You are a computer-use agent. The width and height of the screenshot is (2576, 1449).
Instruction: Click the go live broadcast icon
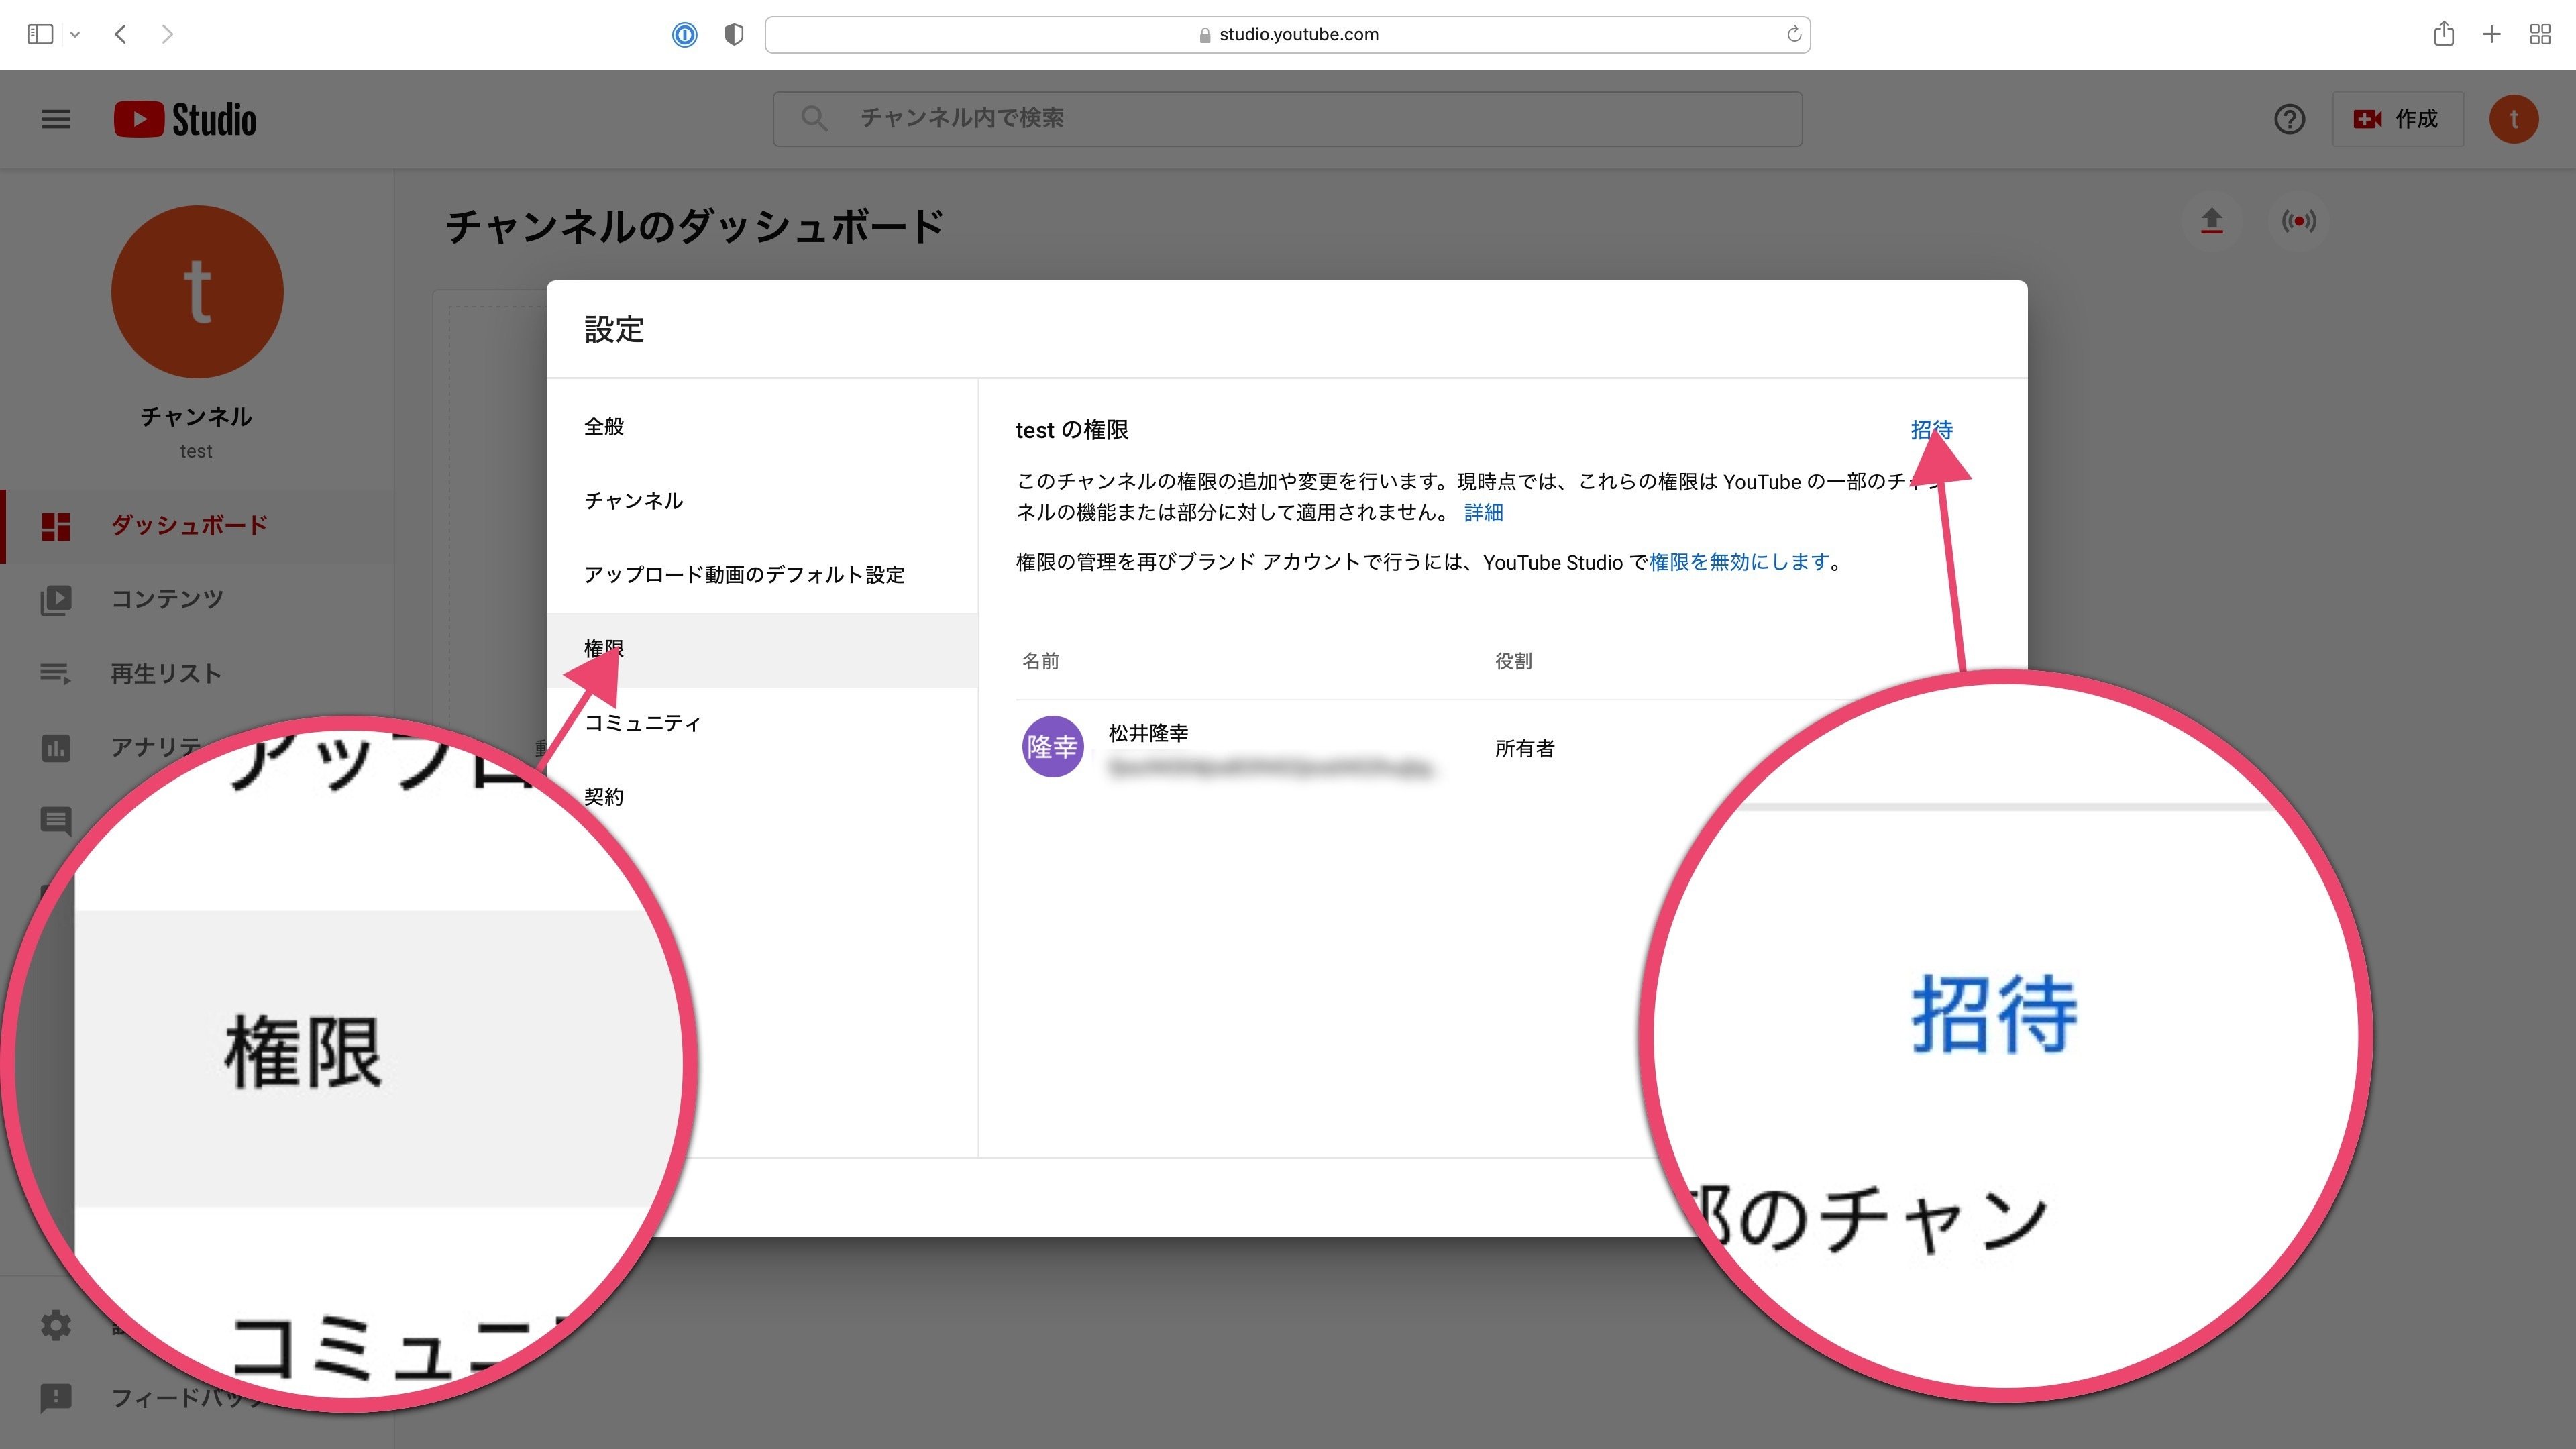tap(2298, 221)
